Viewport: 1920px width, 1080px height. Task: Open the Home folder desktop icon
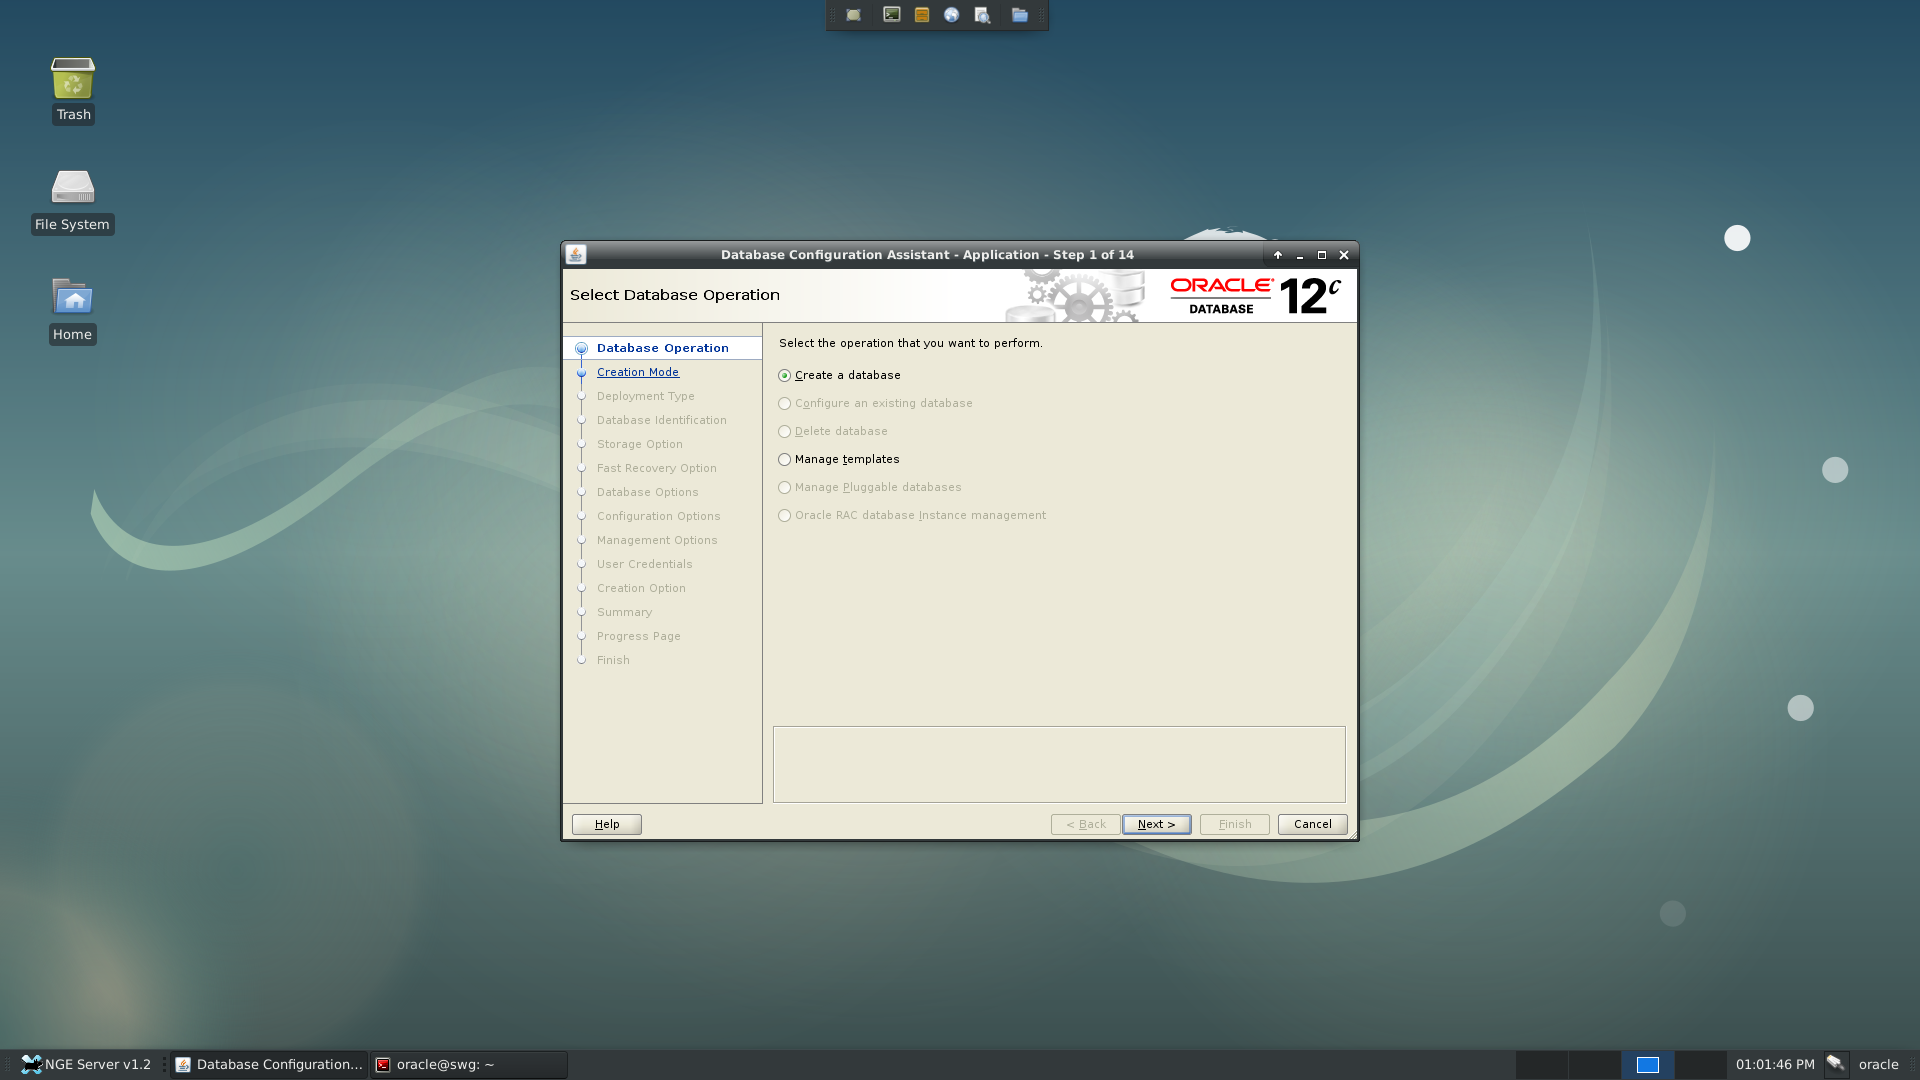(x=73, y=298)
